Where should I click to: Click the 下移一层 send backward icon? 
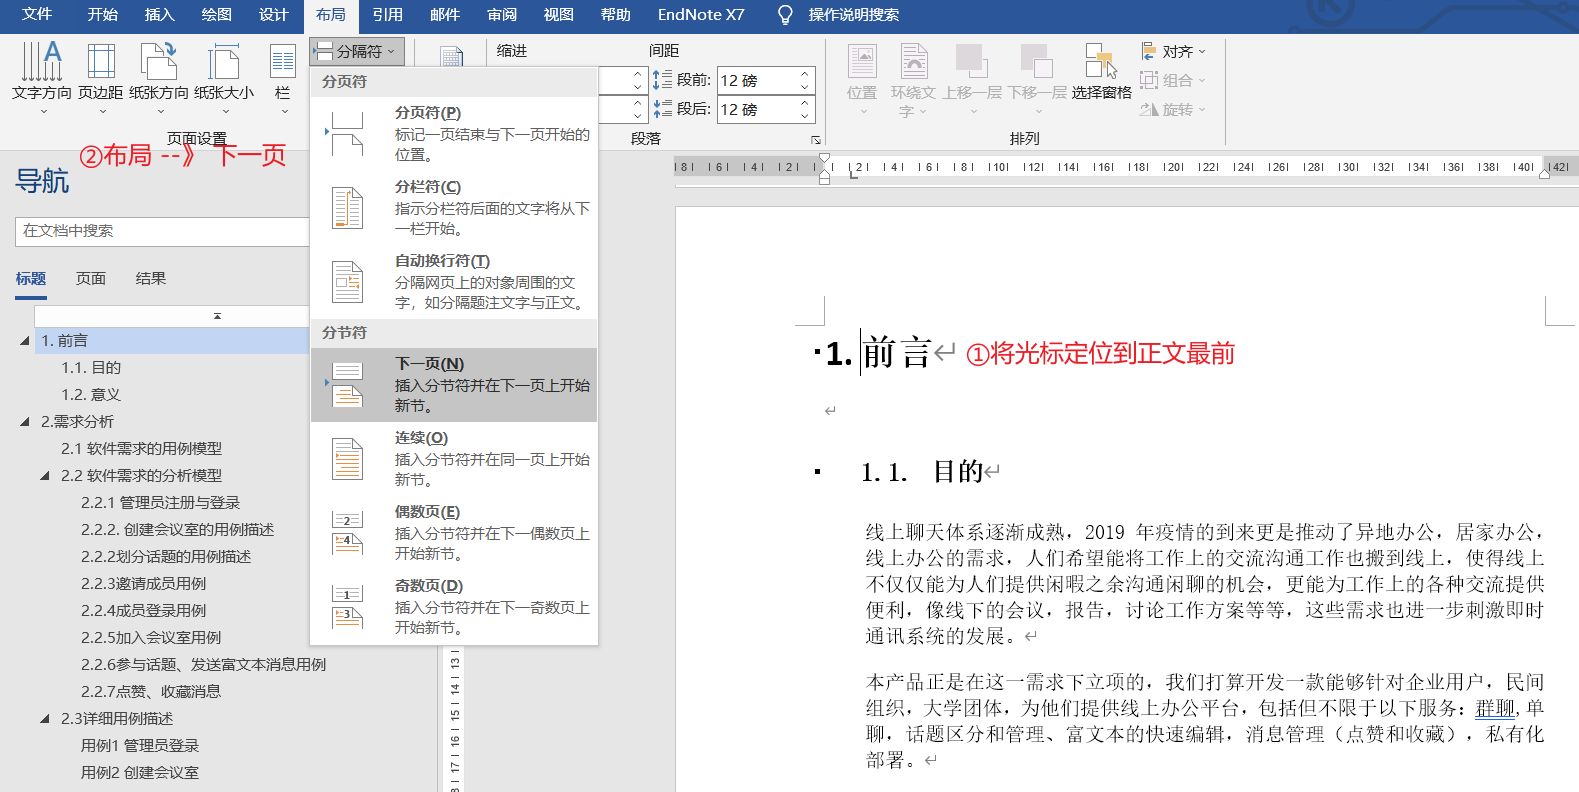tap(1037, 62)
